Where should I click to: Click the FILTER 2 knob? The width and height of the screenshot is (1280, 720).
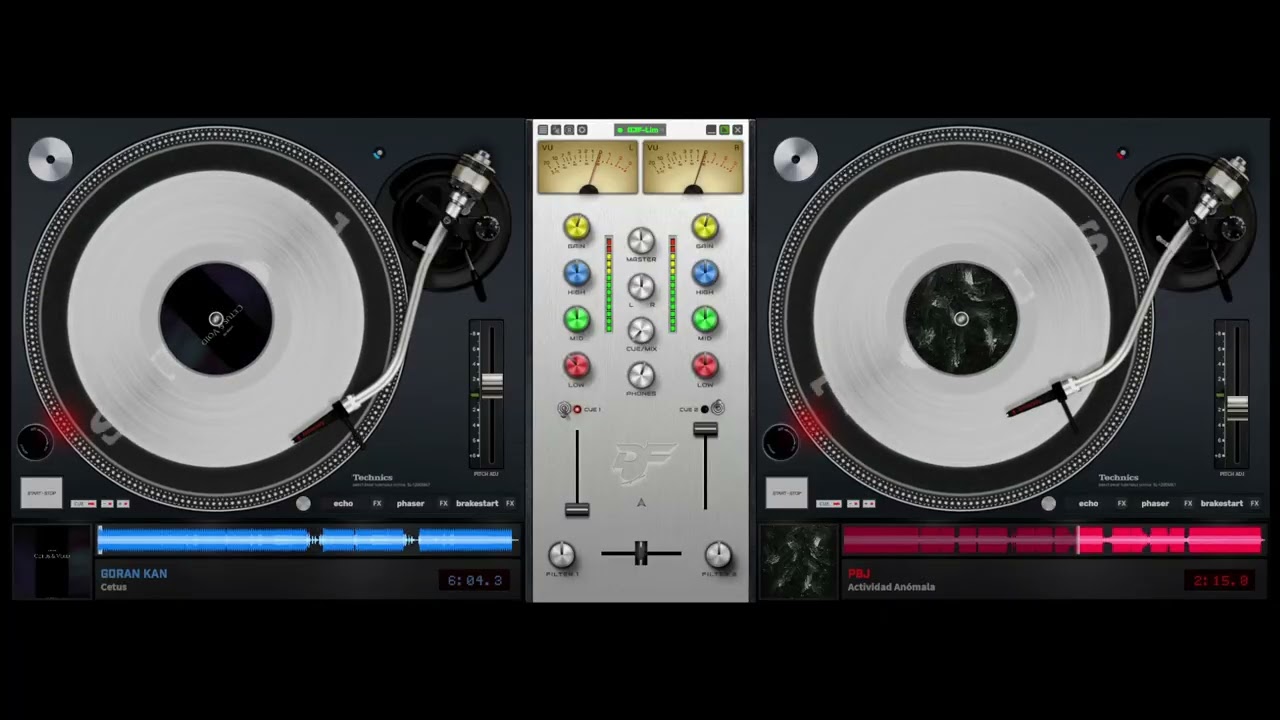718,555
